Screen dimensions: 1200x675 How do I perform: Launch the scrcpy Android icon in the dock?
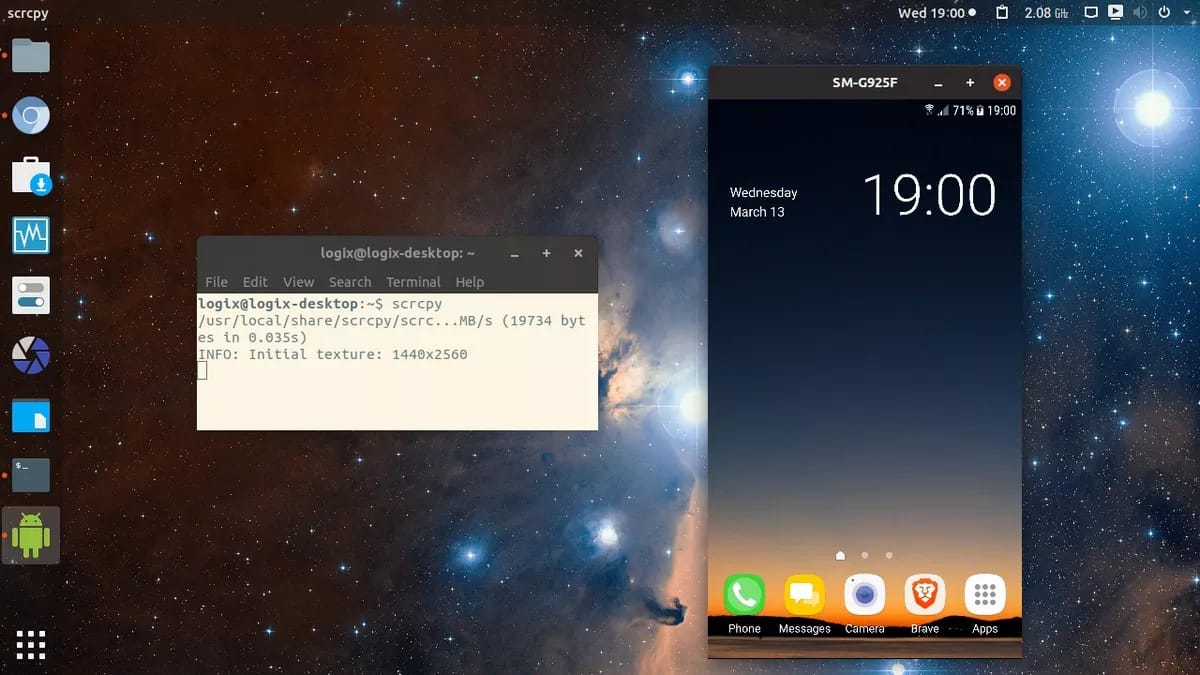(x=30, y=533)
